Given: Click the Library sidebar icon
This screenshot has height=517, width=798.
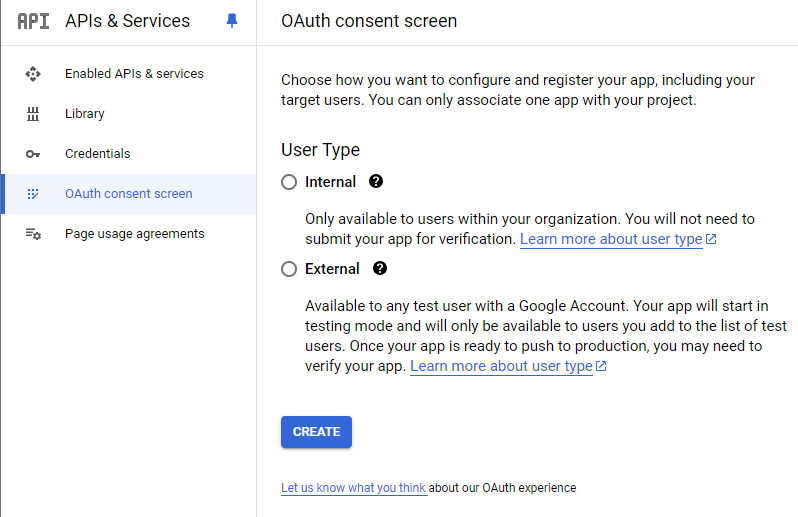Looking at the screenshot, I should click(x=33, y=114).
